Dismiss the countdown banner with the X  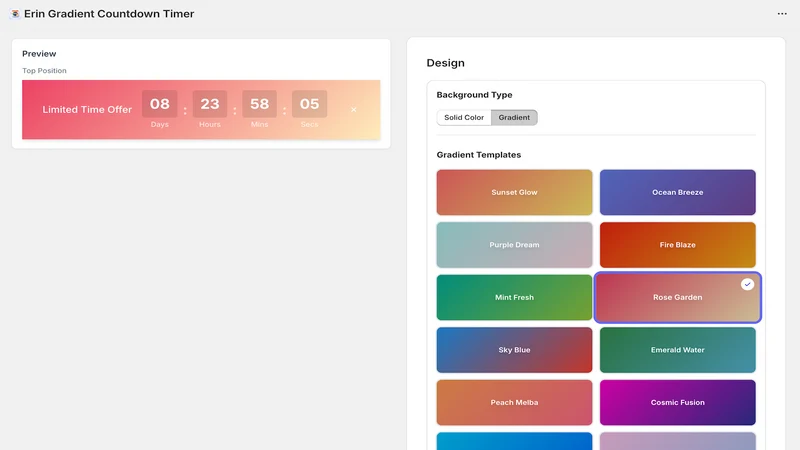tap(354, 110)
